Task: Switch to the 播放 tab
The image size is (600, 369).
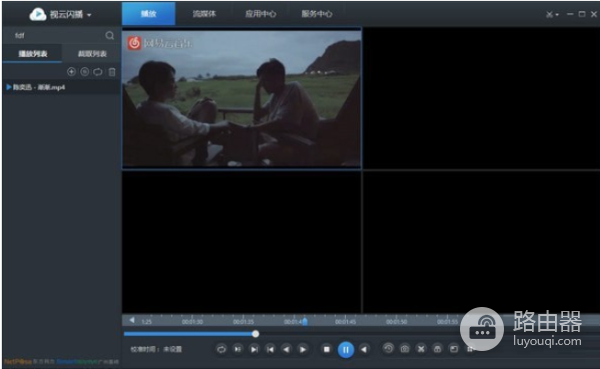Action: (149, 14)
